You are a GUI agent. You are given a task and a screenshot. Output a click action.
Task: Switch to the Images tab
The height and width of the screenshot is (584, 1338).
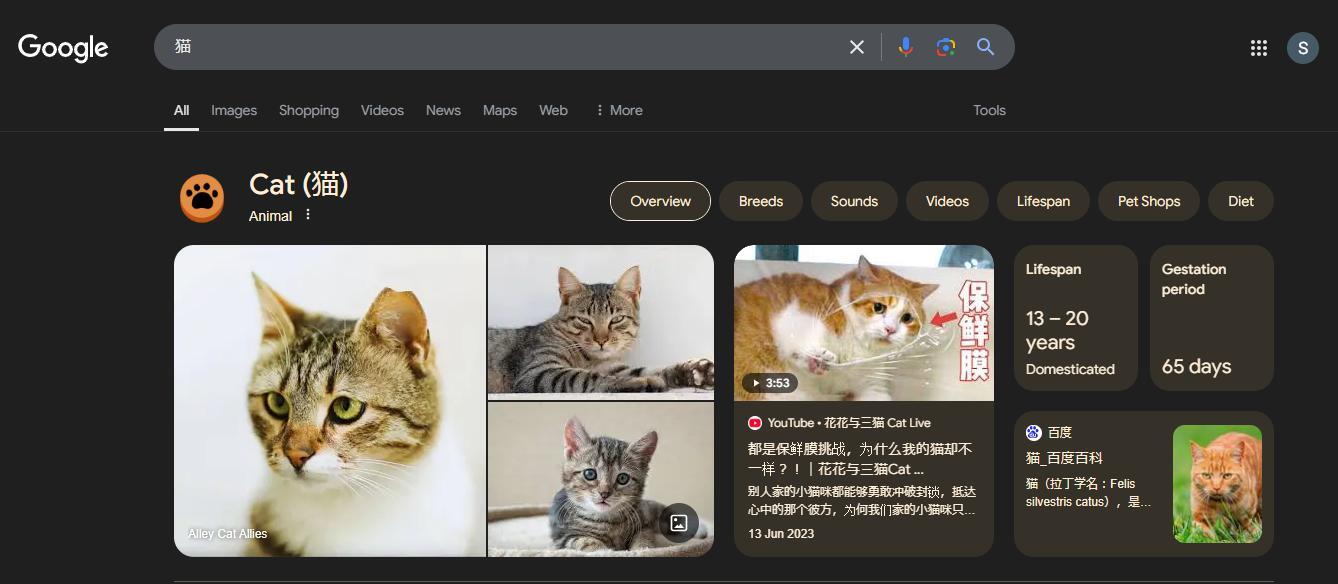(x=234, y=110)
